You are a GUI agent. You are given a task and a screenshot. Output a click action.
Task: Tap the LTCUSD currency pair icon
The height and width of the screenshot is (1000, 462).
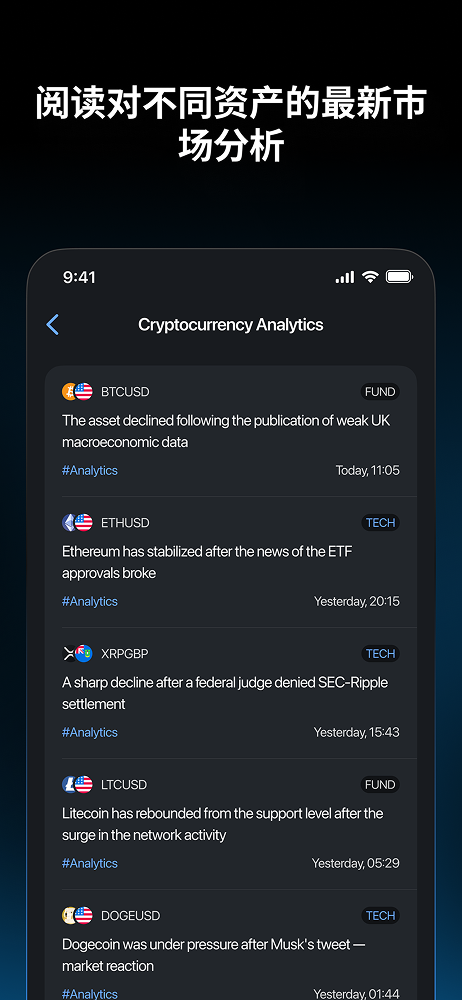point(77,784)
